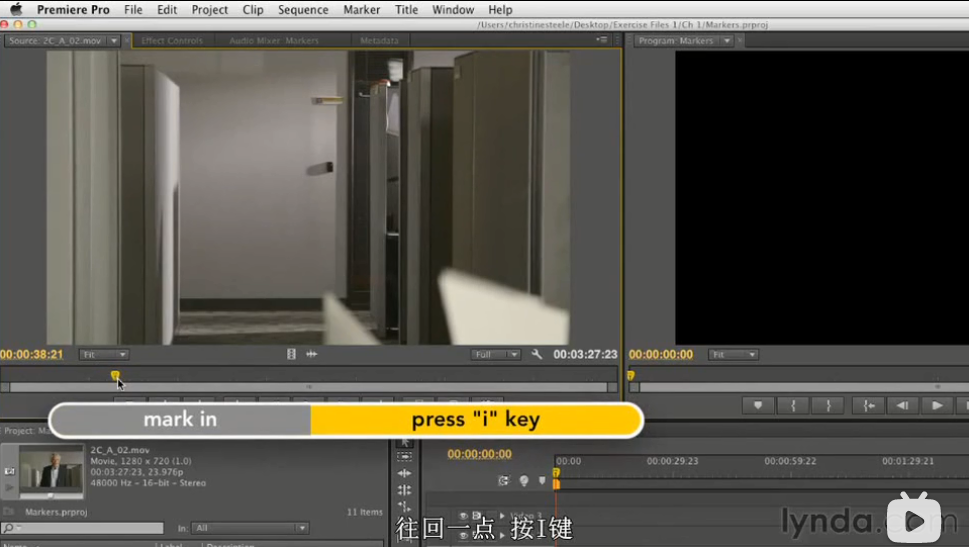Viewport: 969px width, 547px height.
Task: Open Program monitor Fit zoom dropdown
Action: (x=733, y=354)
